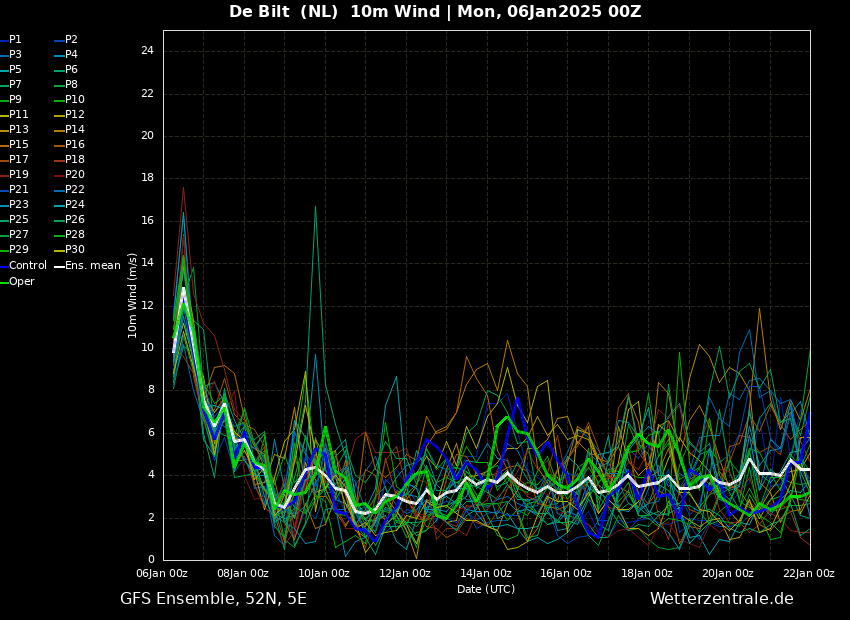Click the P30 legend label

tap(69, 249)
